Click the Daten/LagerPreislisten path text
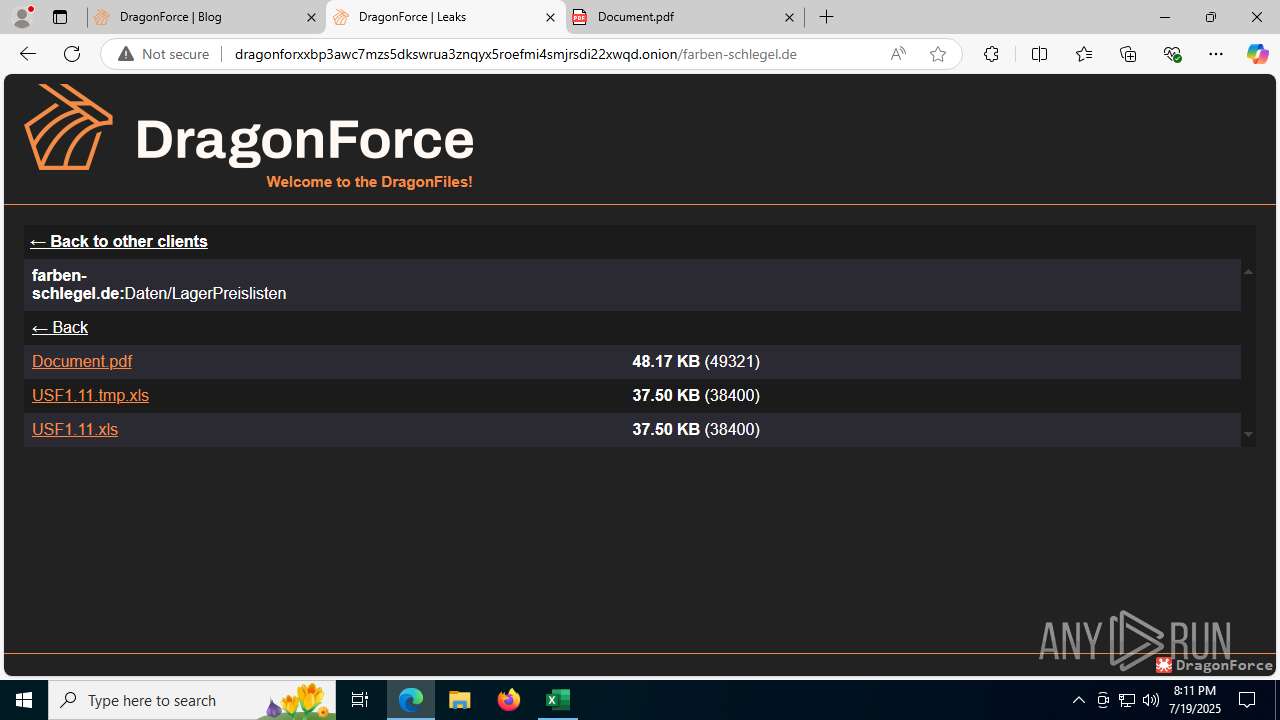The height and width of the screenshot is (720, 1280). (x=205, y=293)
